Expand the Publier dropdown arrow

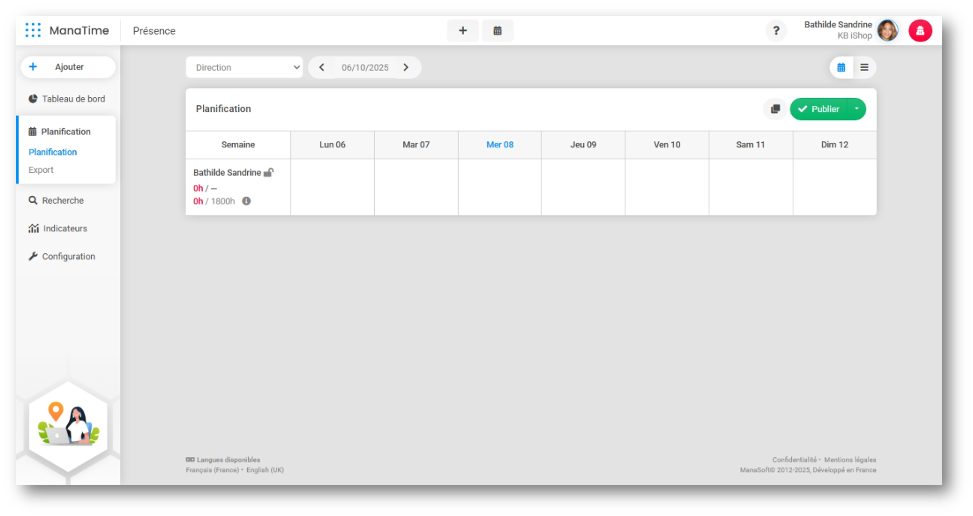856,109
